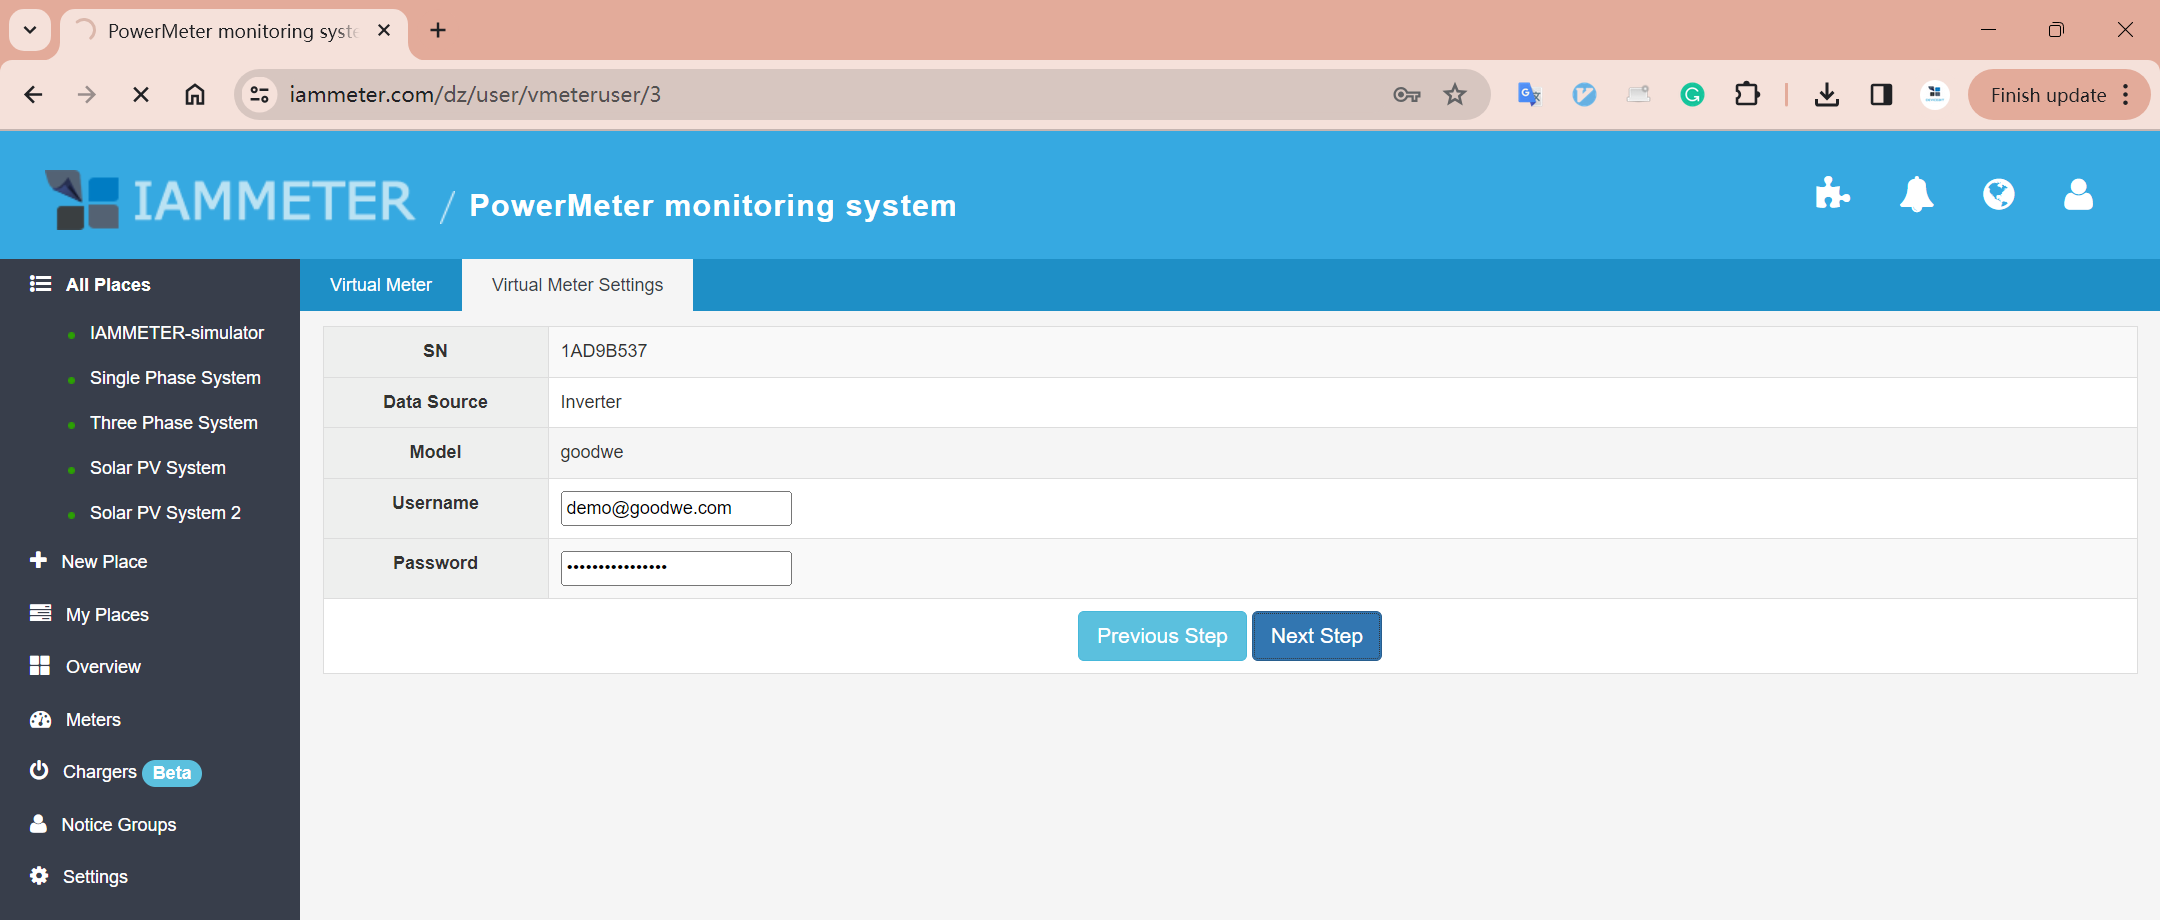2160x920 pixels.
Task: Open the browser Downloads icon
Action: [1827, 95]
